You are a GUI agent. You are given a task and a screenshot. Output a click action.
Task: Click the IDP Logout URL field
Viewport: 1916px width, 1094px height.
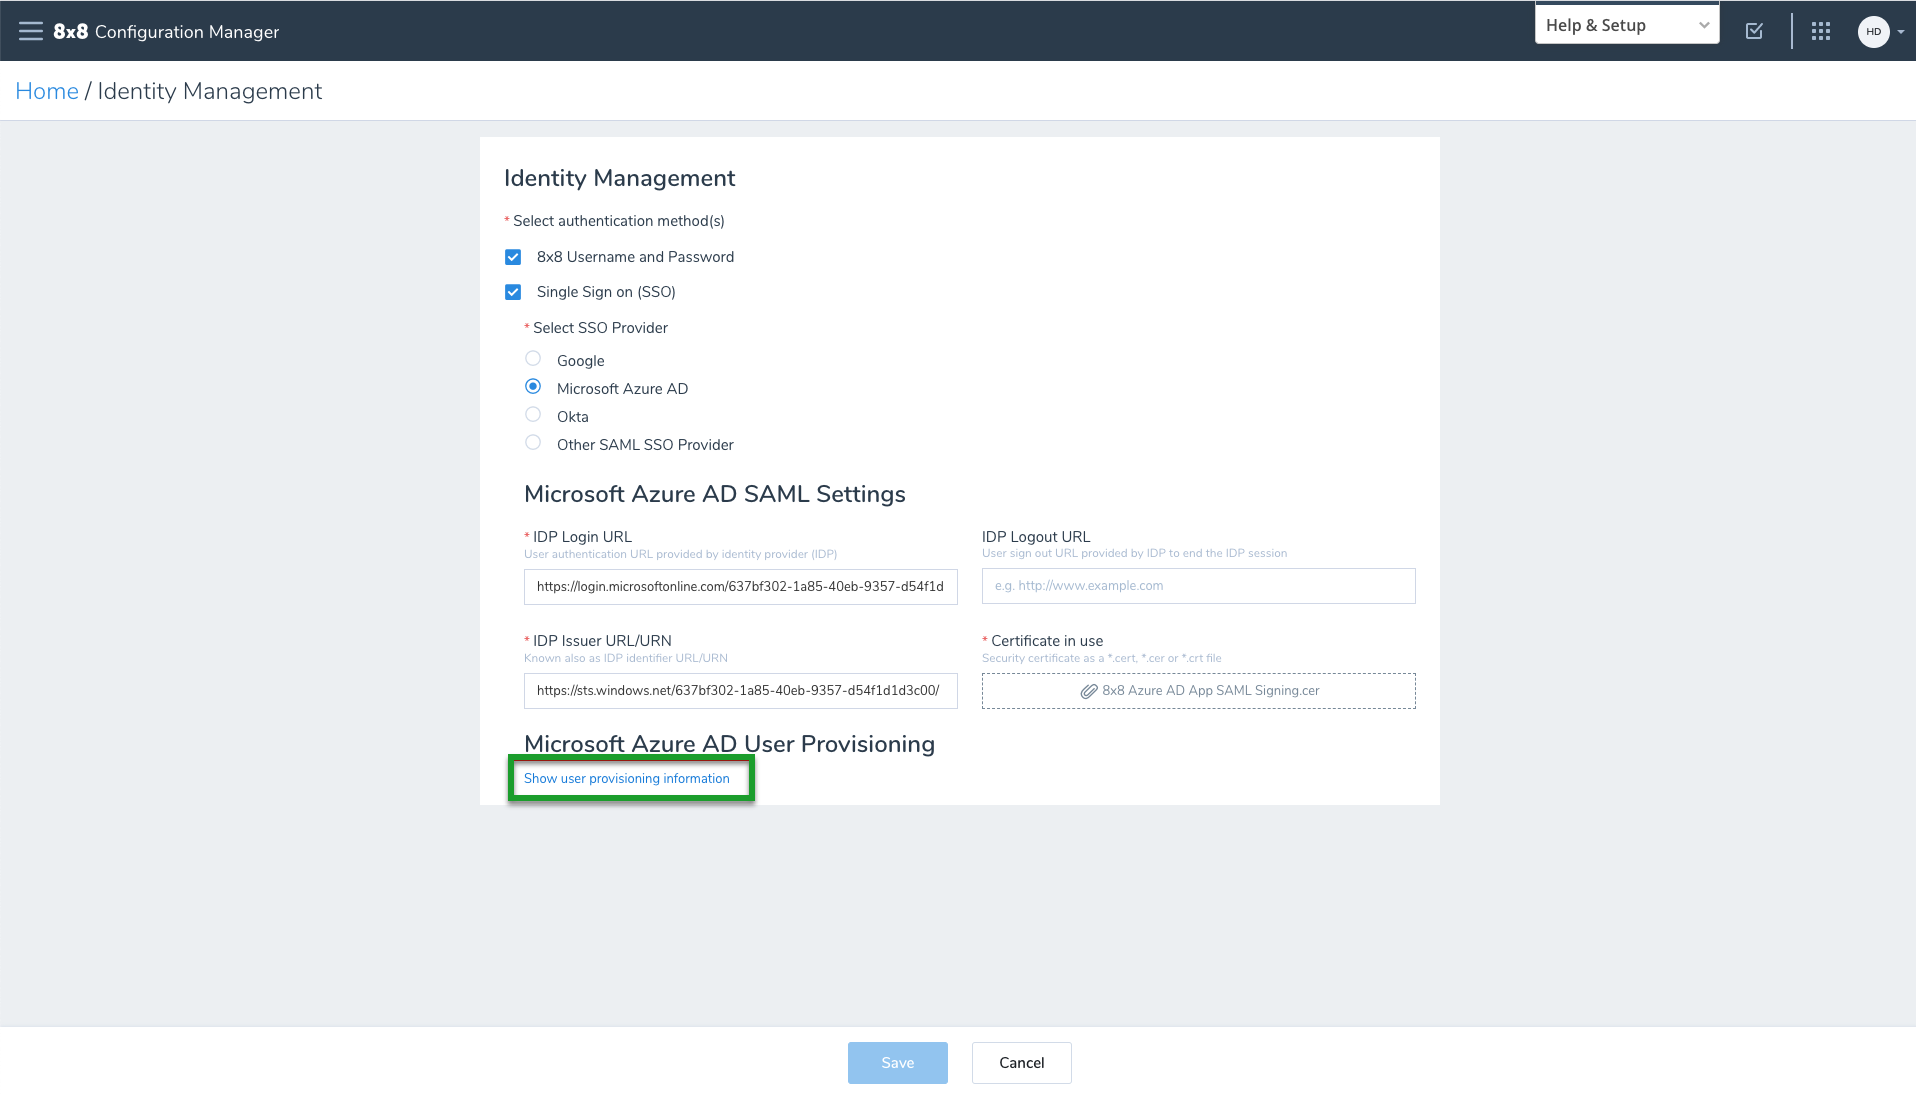pos(1199,586)
